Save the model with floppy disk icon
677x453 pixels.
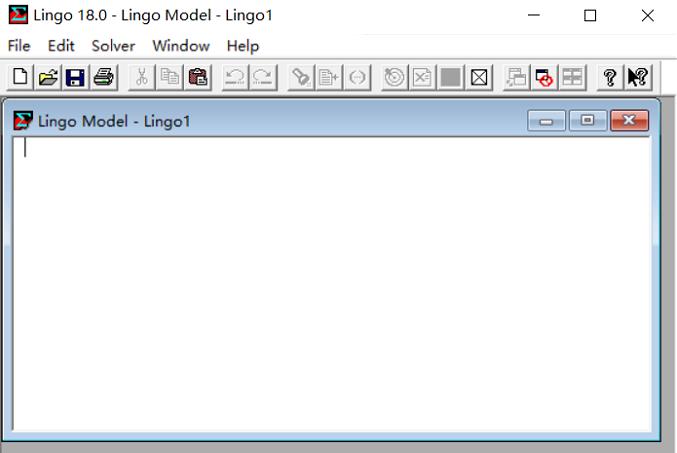click(76, 77)
